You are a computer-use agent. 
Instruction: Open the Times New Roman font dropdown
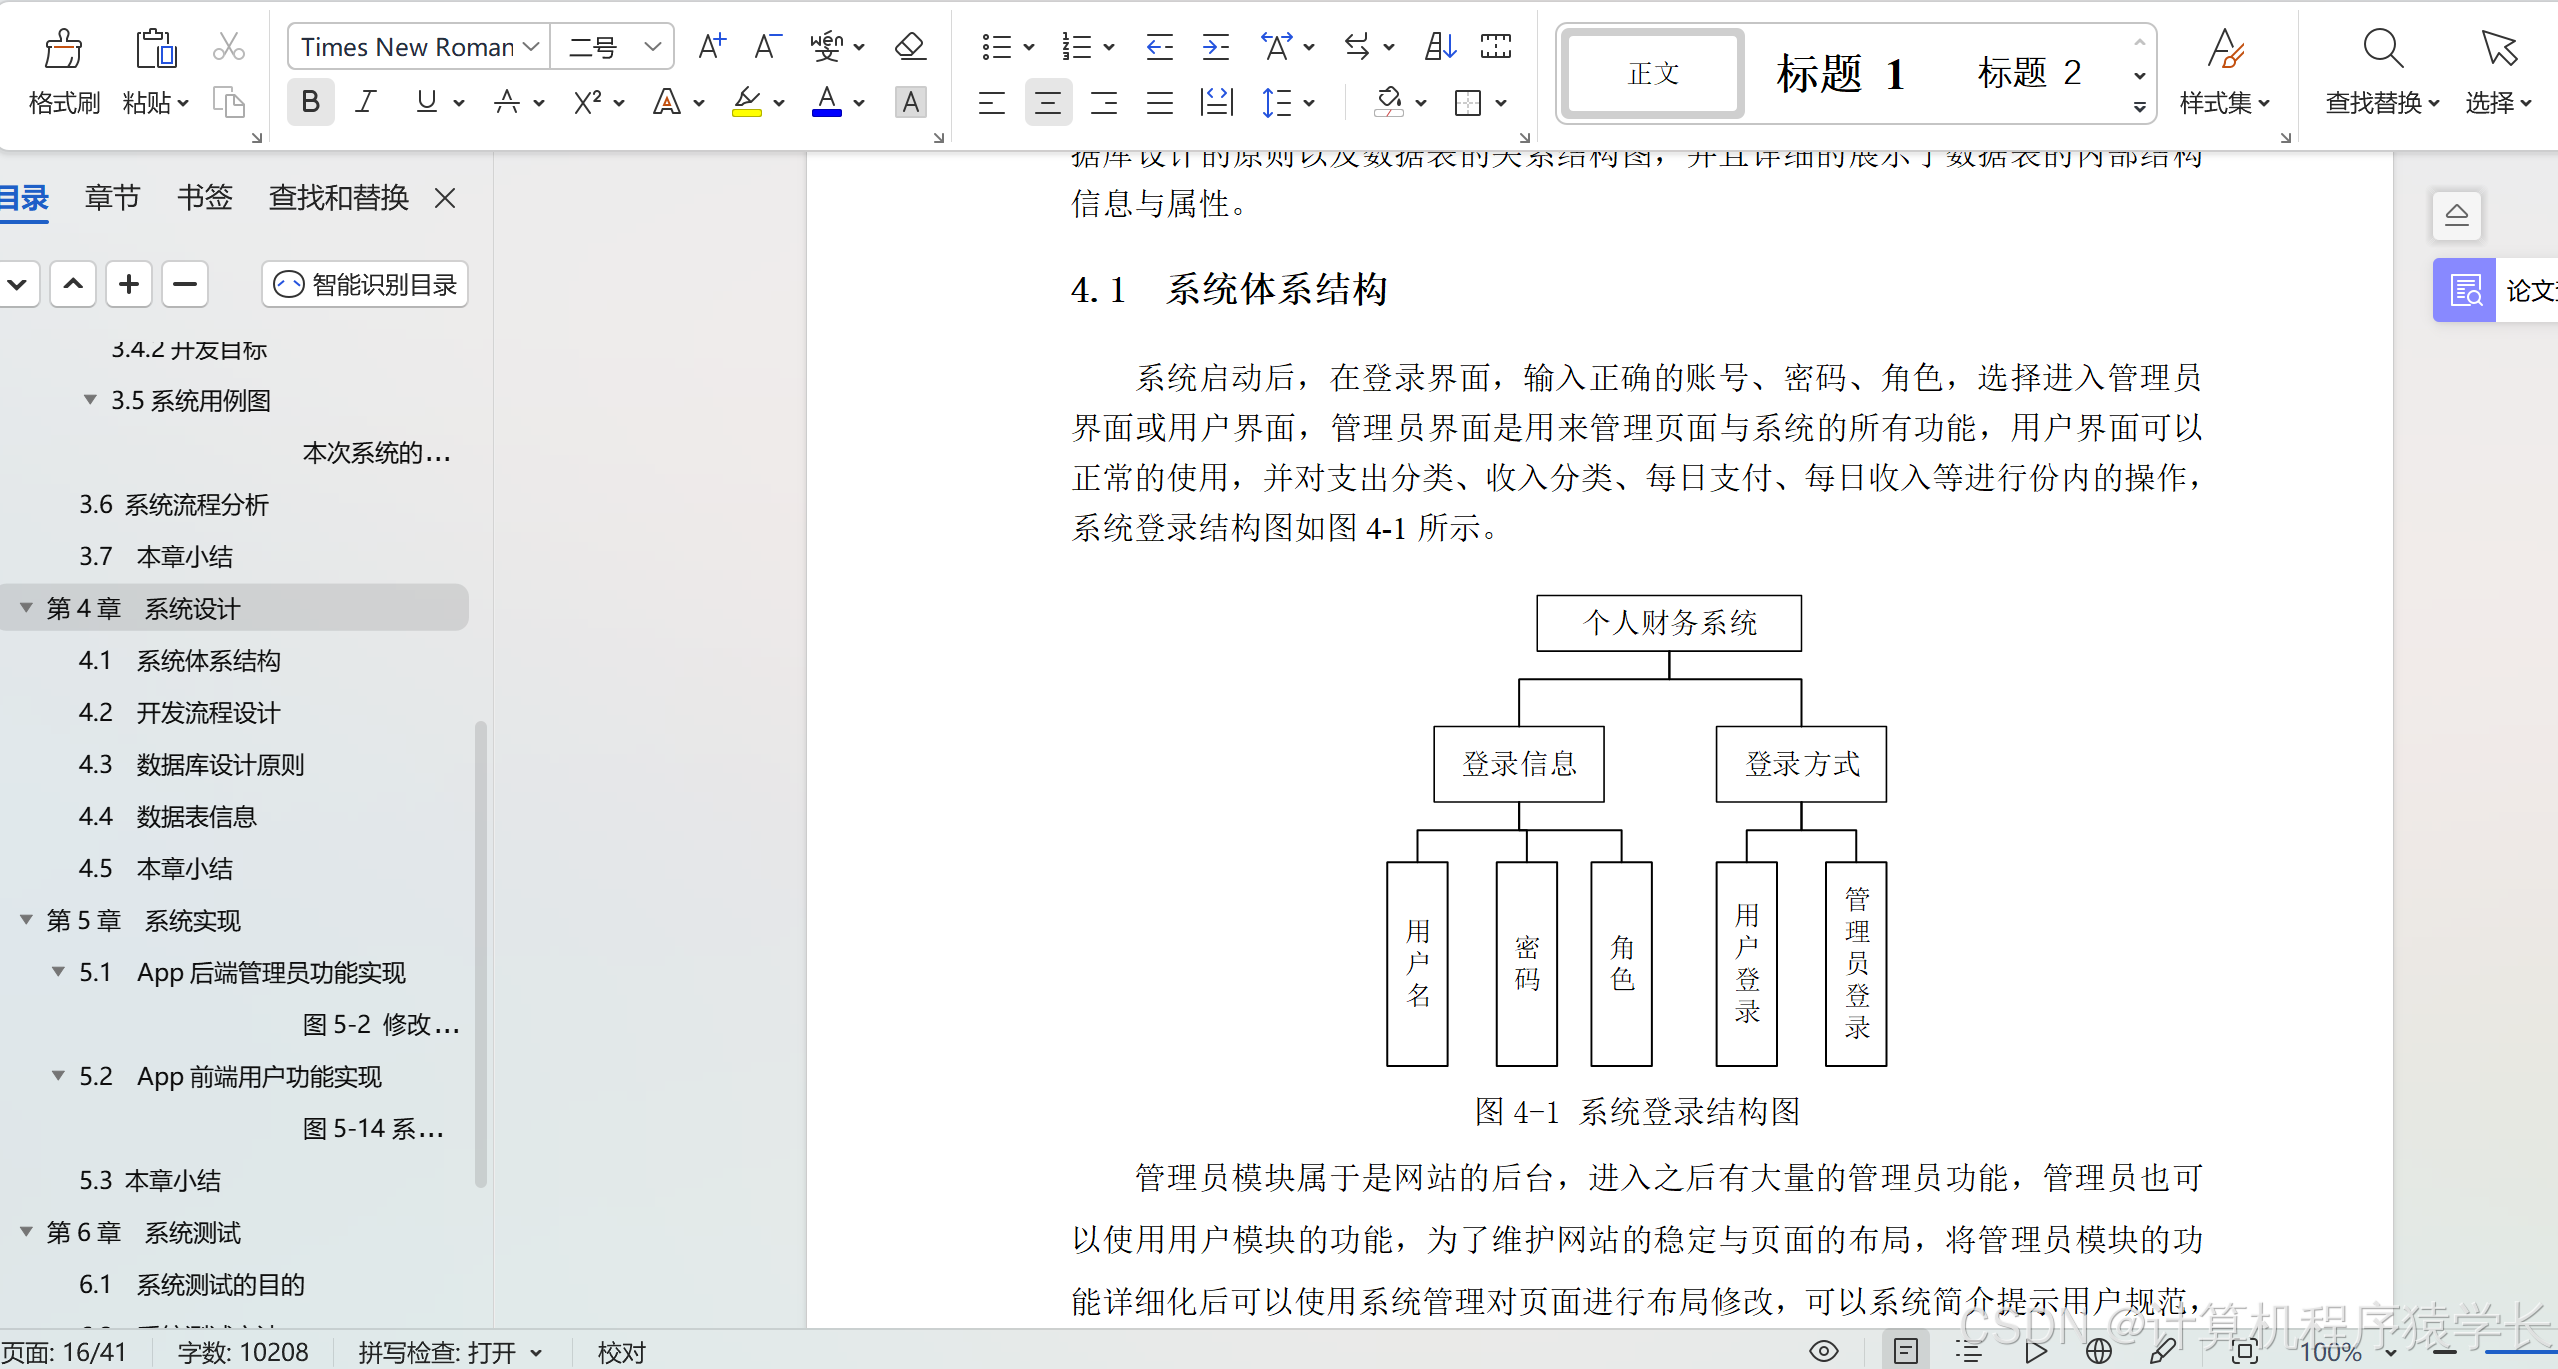pyautogui.click(x=532, y=47)
